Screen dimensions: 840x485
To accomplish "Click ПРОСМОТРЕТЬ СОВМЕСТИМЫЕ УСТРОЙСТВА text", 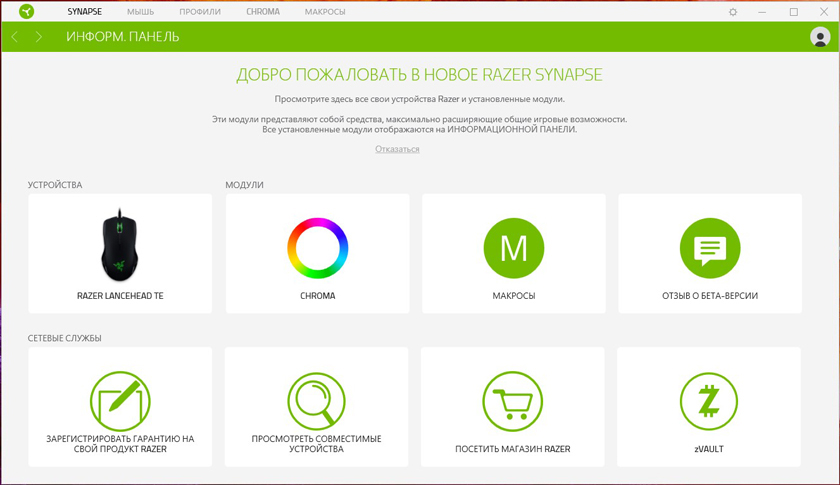I will pos(317,444).
